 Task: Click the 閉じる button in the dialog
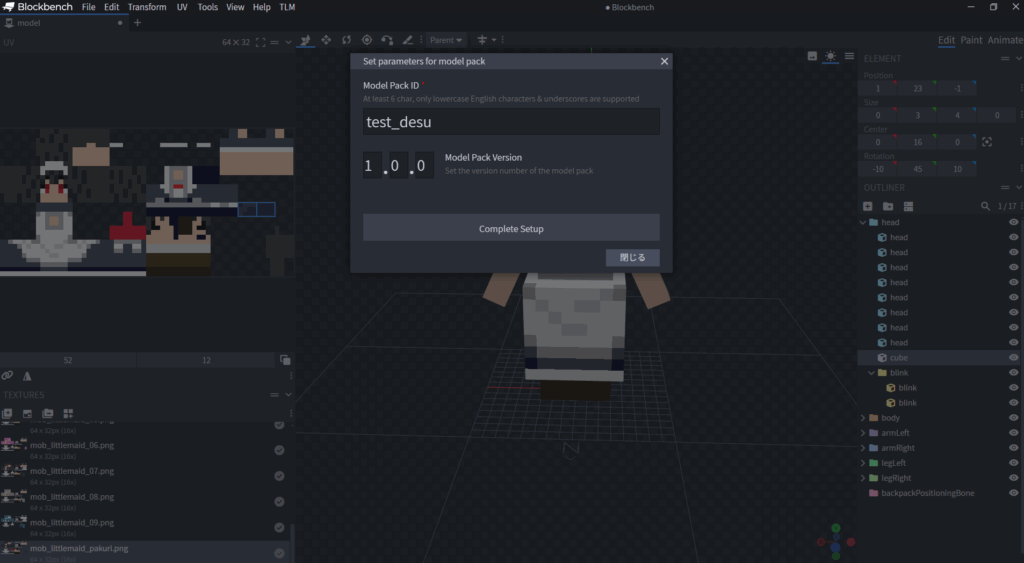pos(632,258)
